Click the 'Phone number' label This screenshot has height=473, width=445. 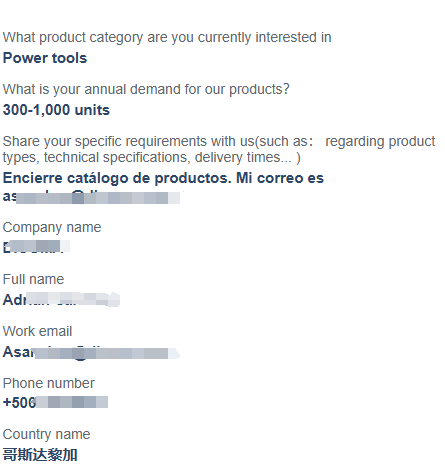click(x=49, y=384)
